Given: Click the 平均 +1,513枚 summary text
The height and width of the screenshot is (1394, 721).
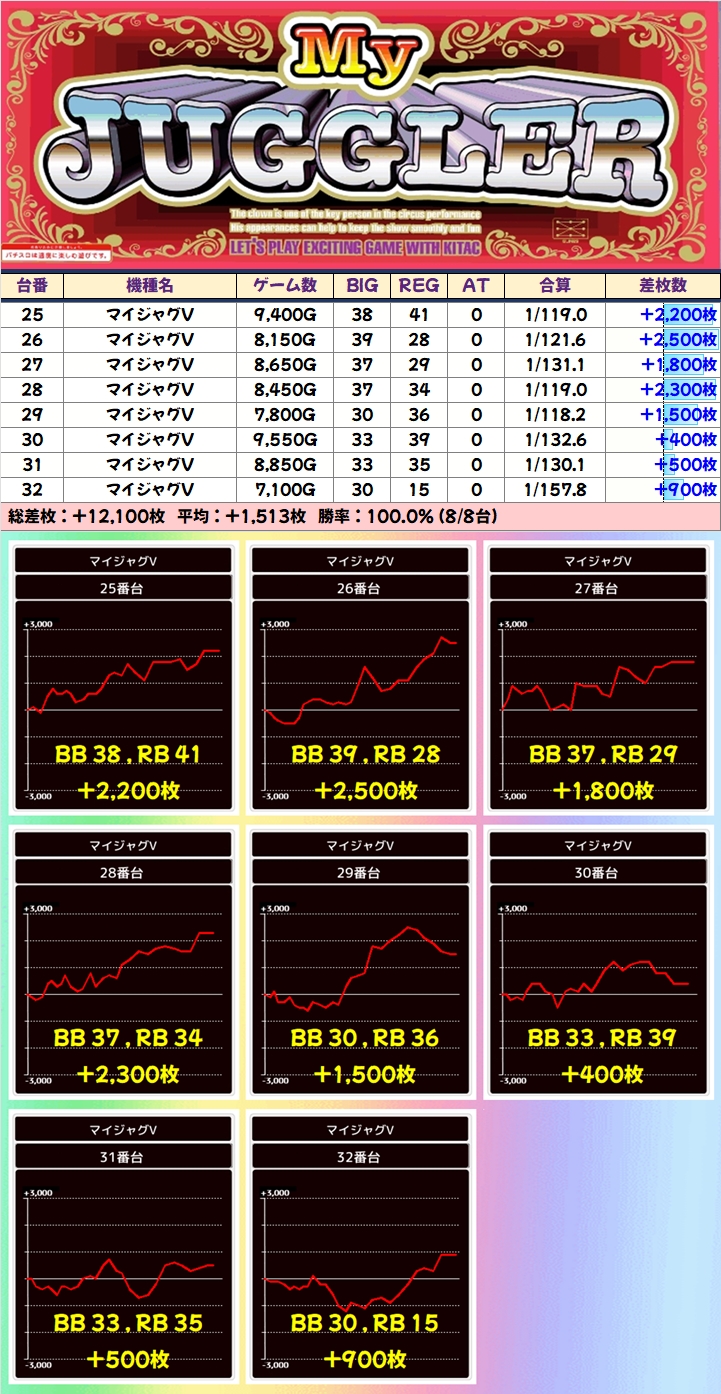Looking at the screenshot, I should coord(241,516).
